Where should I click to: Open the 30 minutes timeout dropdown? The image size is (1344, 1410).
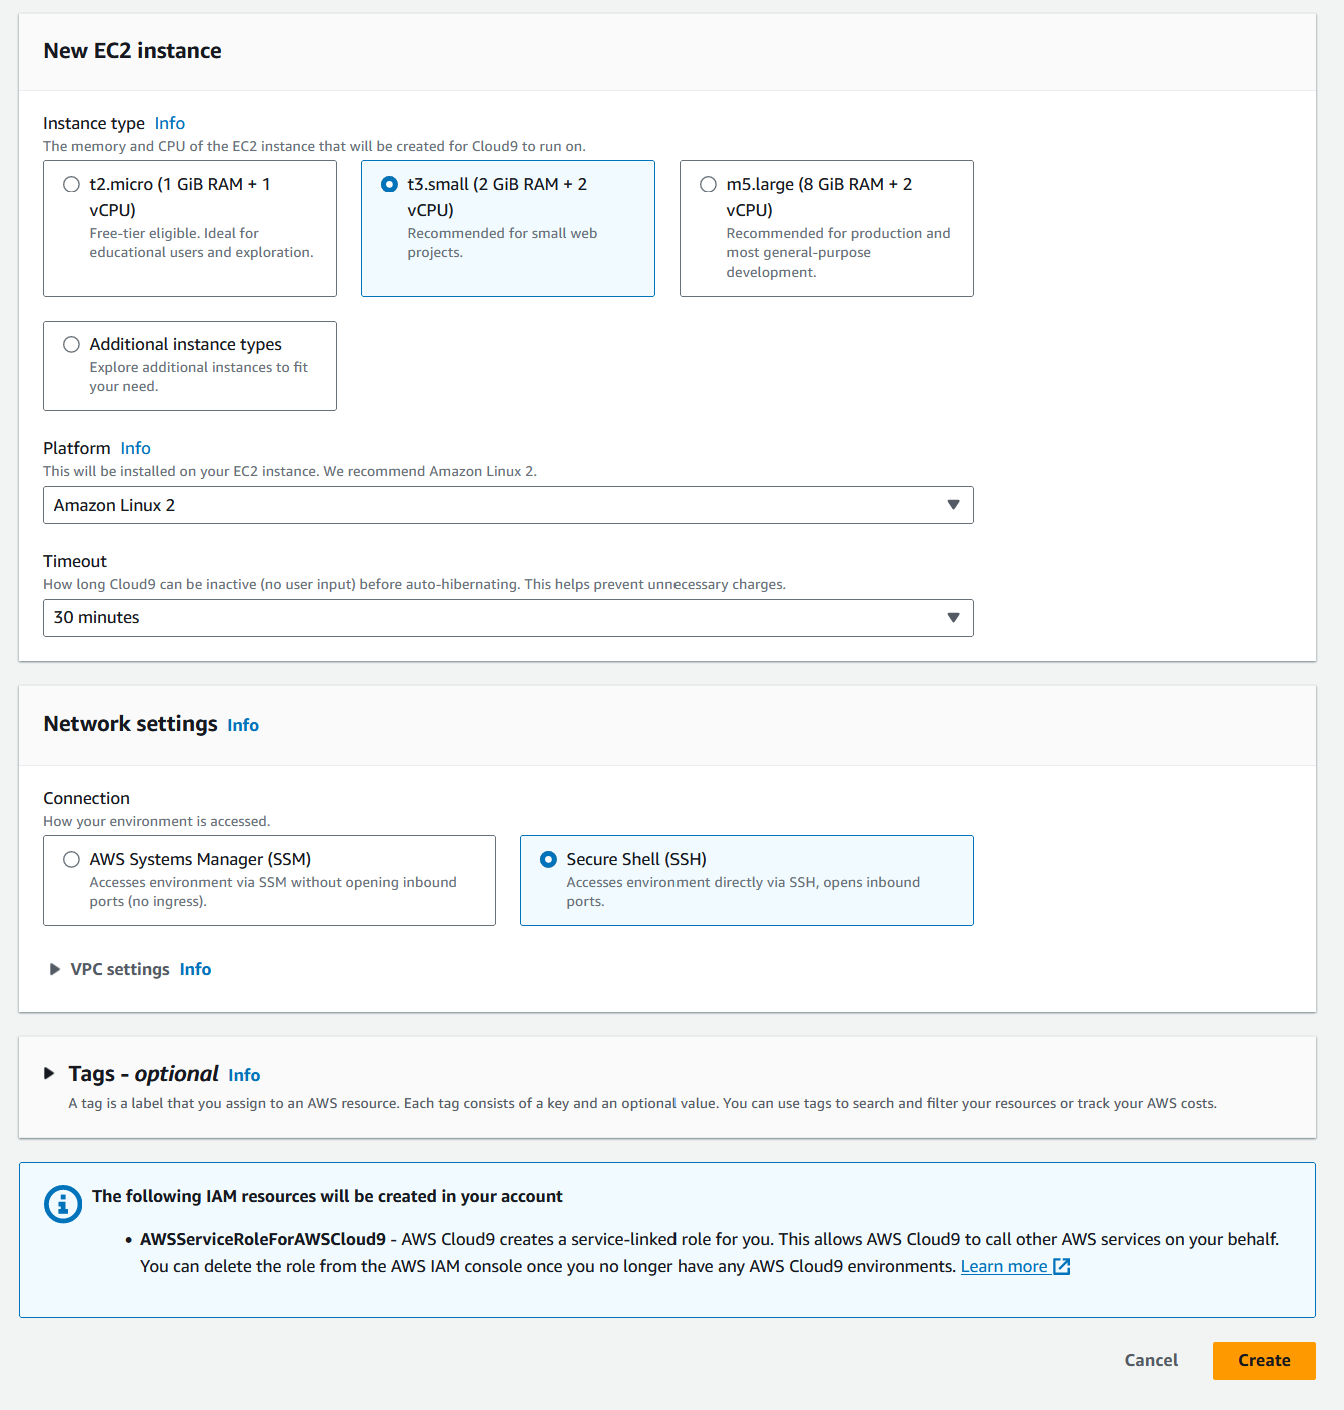tap(508, 618)
